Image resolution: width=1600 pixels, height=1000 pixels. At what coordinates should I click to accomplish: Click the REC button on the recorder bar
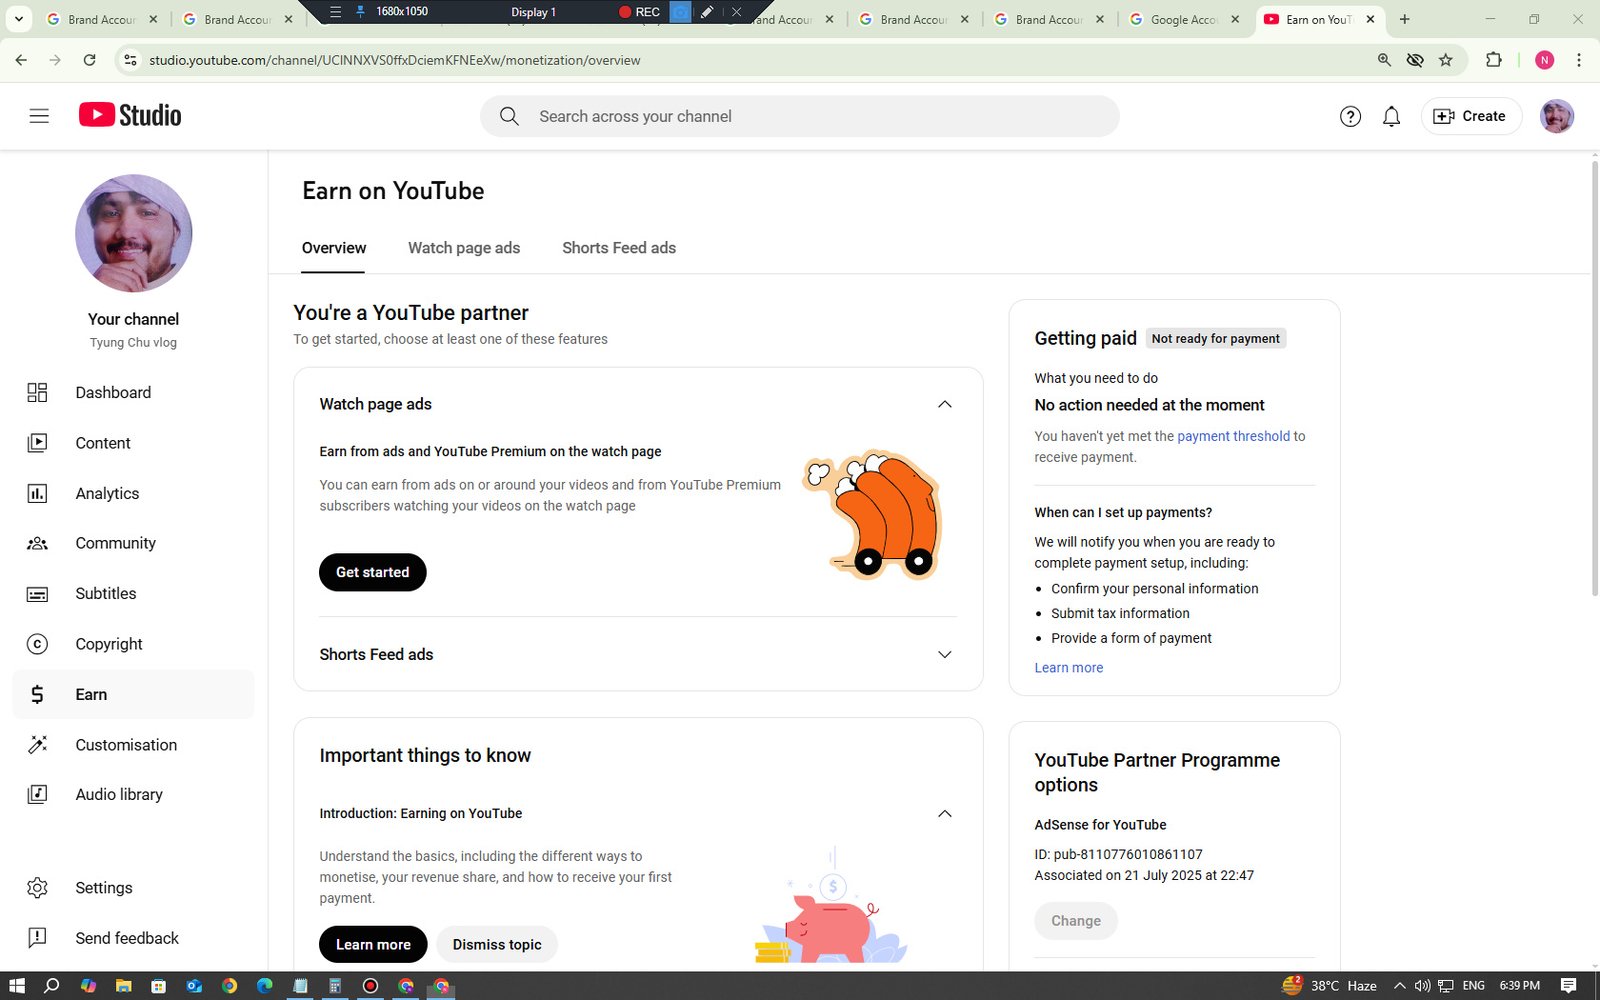pyautogui.click(x=639, y=12)
